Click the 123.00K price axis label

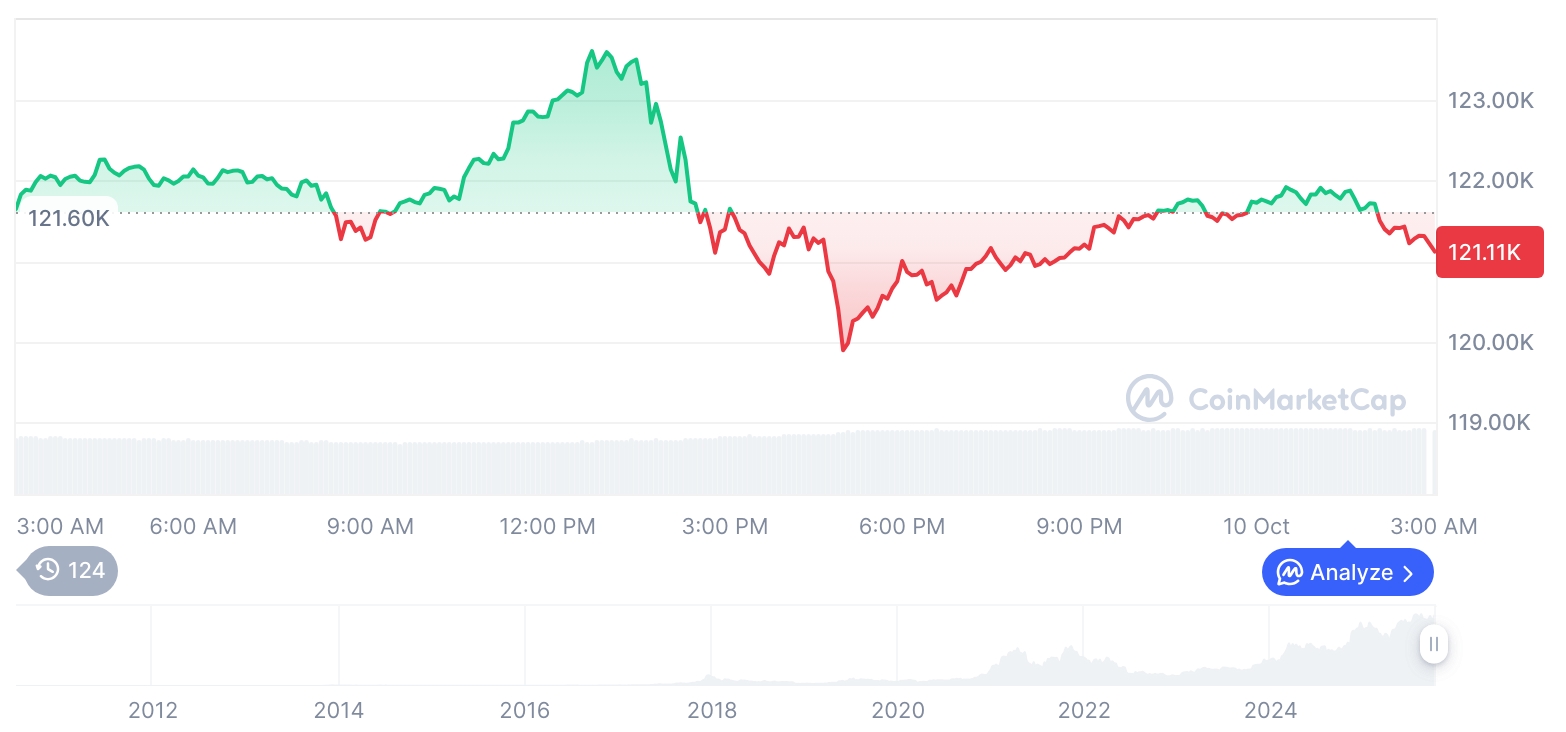pos(1490,100)
